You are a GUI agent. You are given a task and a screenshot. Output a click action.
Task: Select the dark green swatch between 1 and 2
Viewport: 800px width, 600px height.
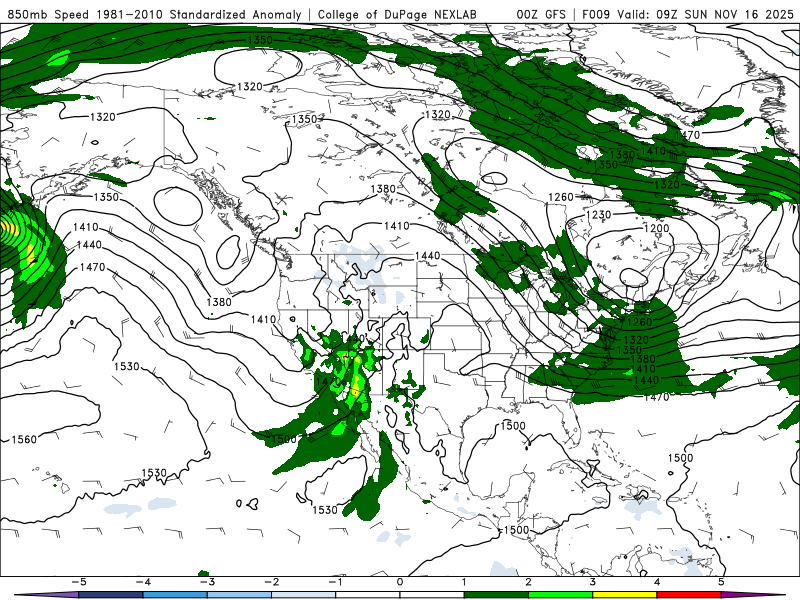[496, 595]
